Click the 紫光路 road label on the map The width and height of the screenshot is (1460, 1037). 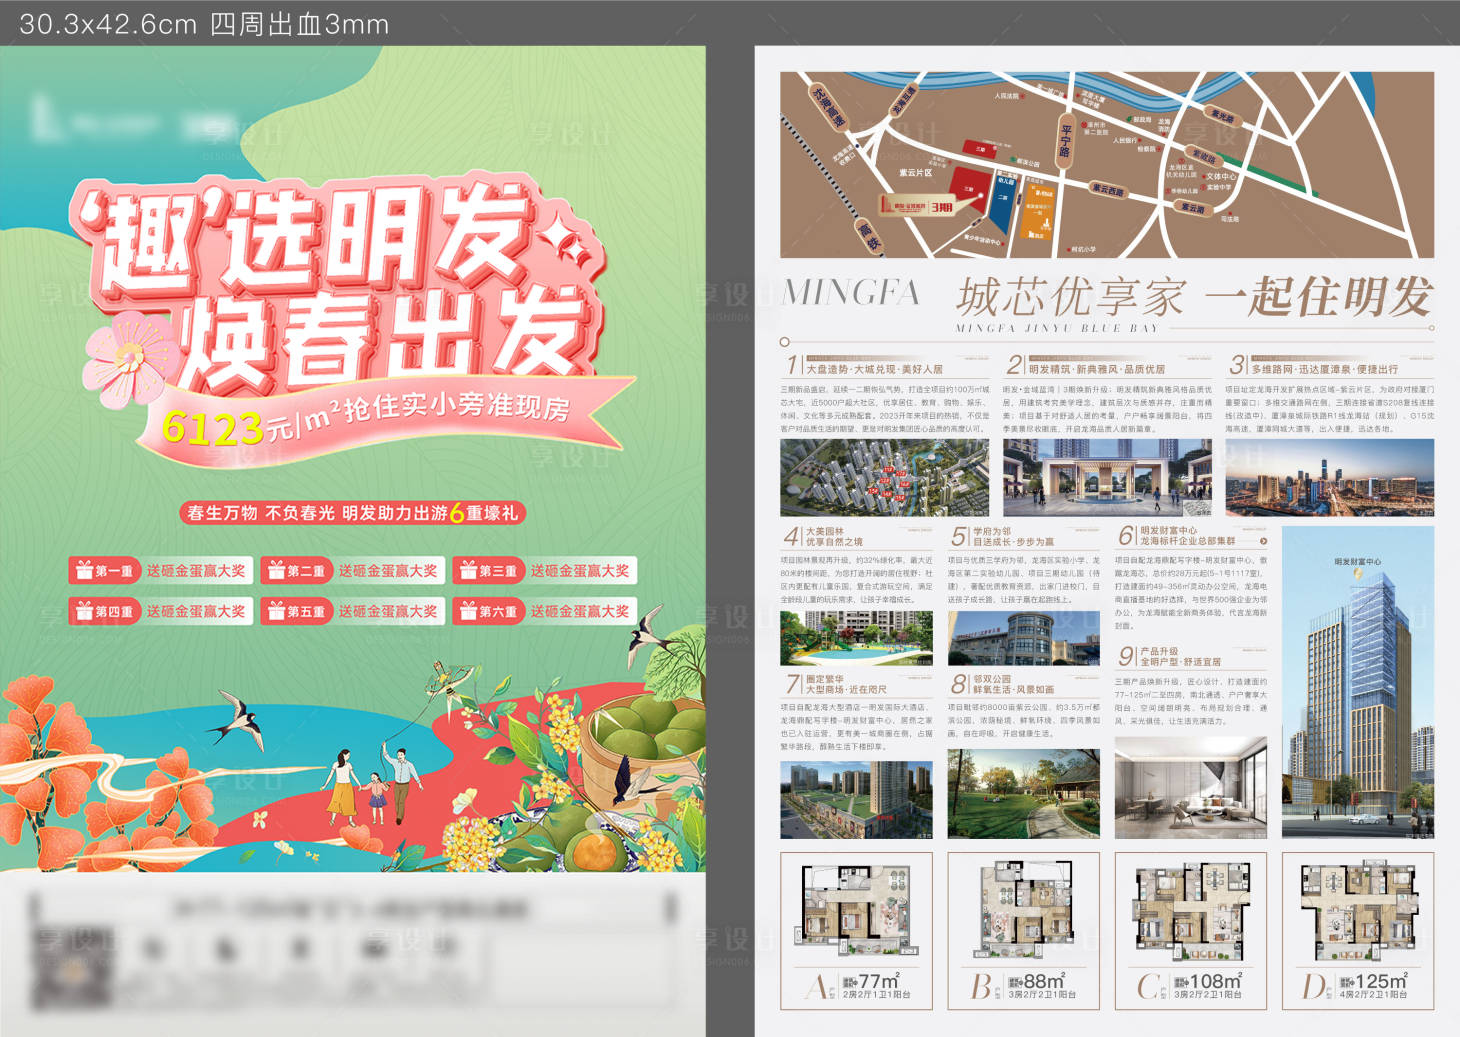coord(1222,115)
